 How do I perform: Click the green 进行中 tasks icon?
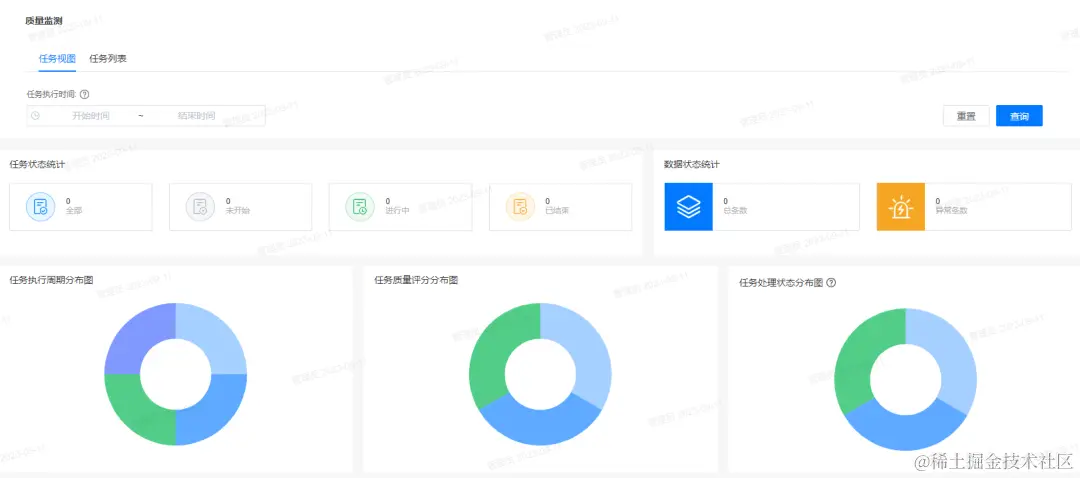tap(360, 207)
